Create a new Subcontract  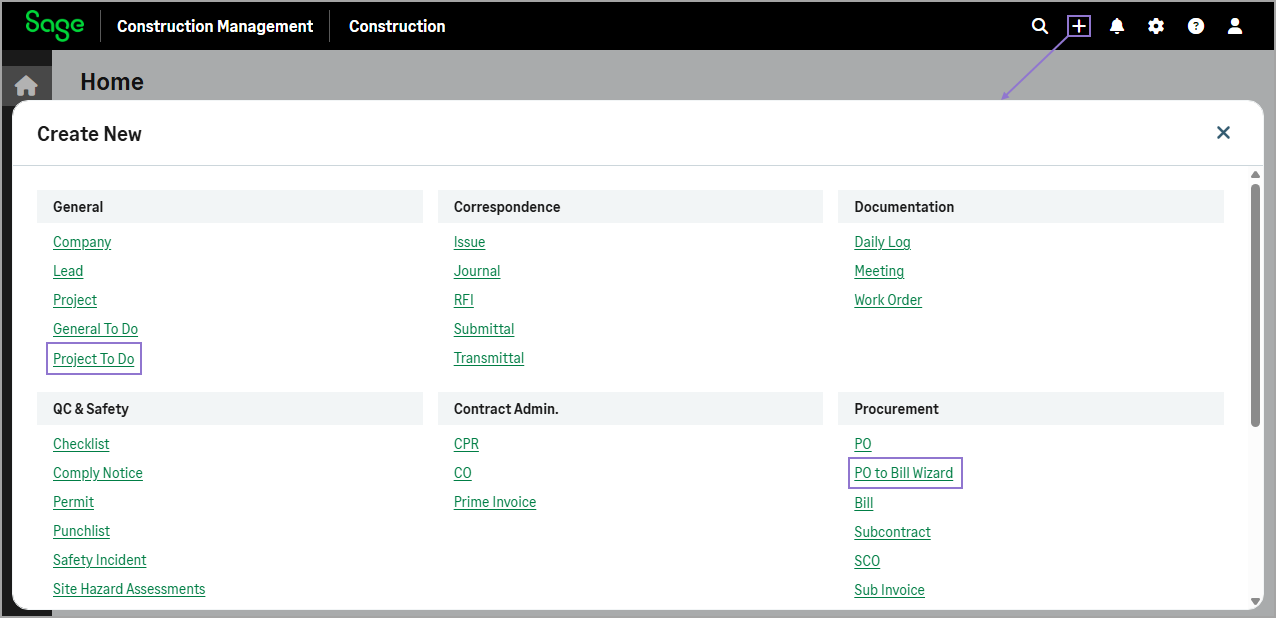point(892,532)
